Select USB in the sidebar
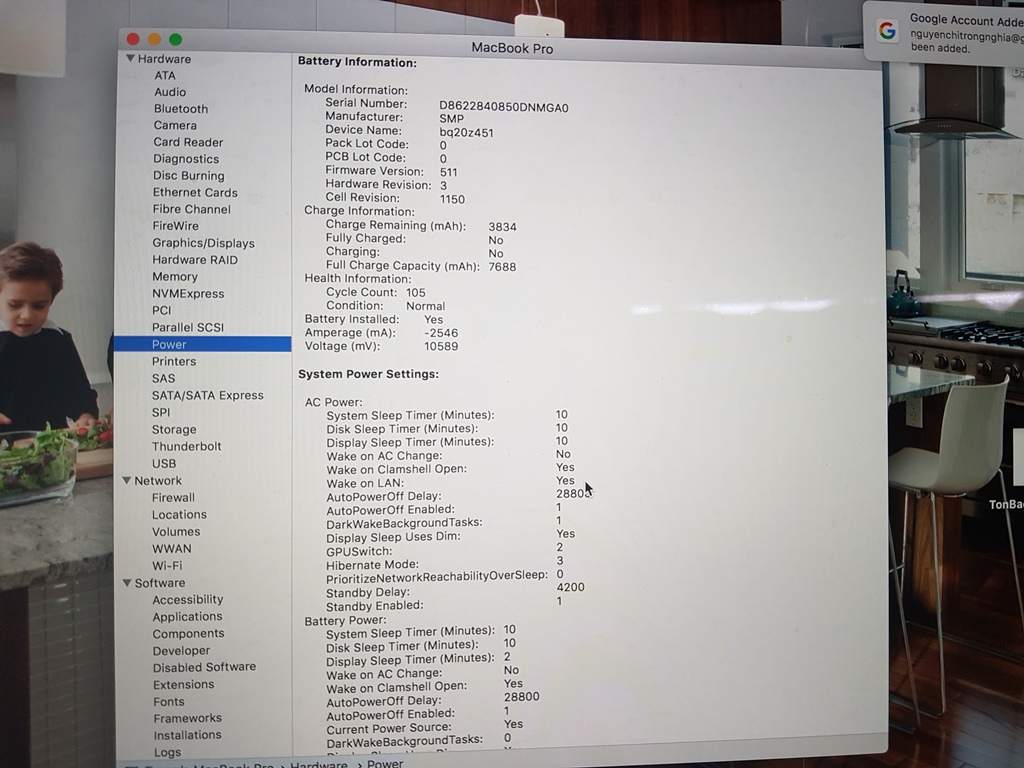Image resolution: width=1024 pixels, height=768 pixels. tap(164, 464)
